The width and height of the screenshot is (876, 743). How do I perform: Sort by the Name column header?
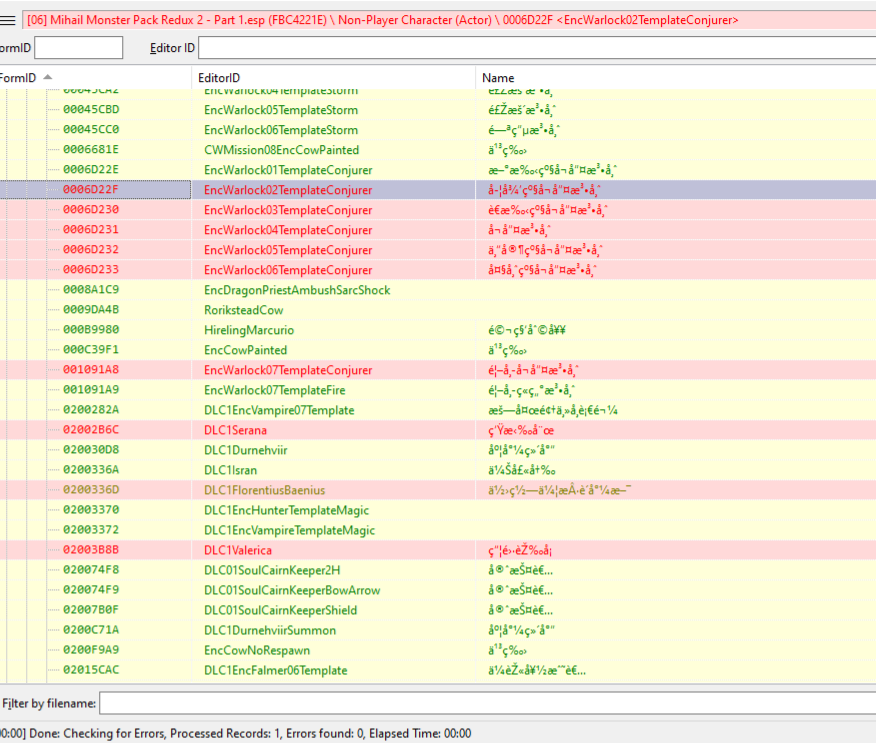coord(675,78)
